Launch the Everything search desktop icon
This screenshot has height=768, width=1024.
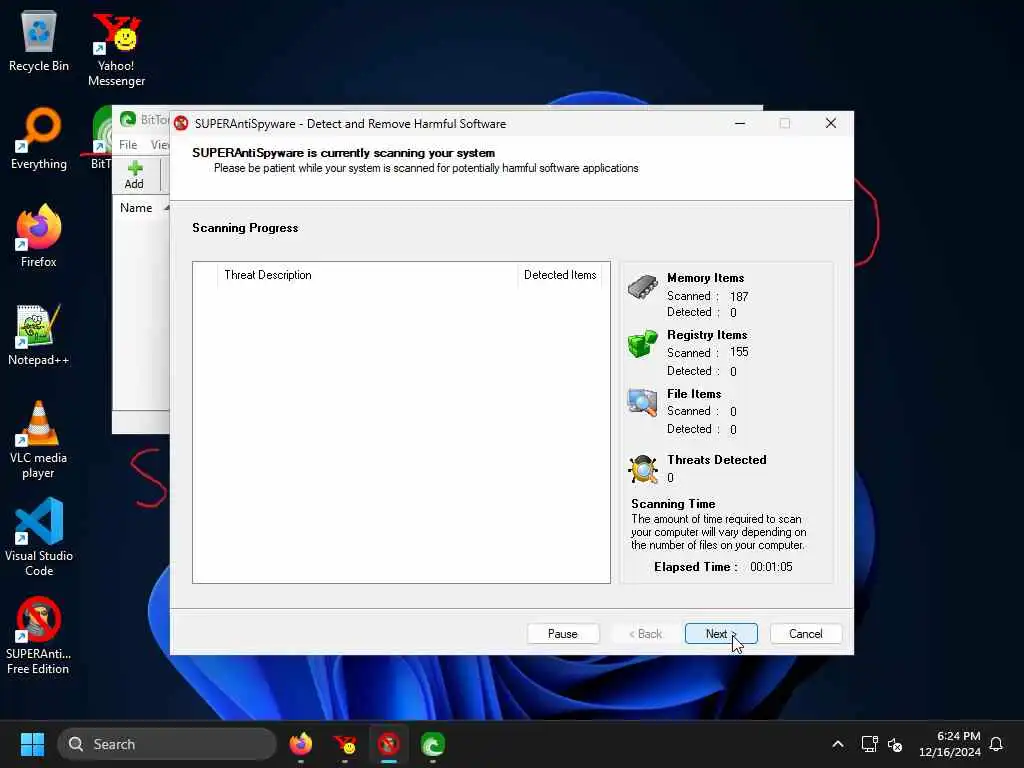point(39,139)
